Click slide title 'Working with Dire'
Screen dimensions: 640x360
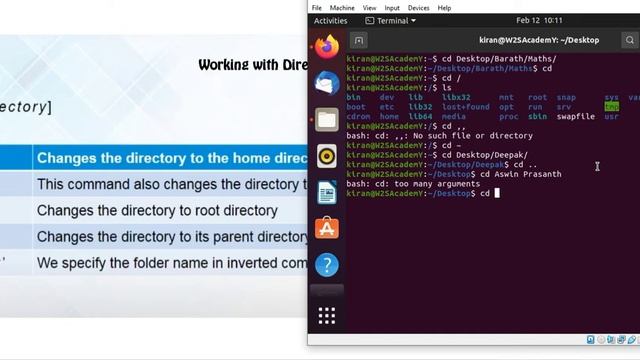(x=253, y=65)
